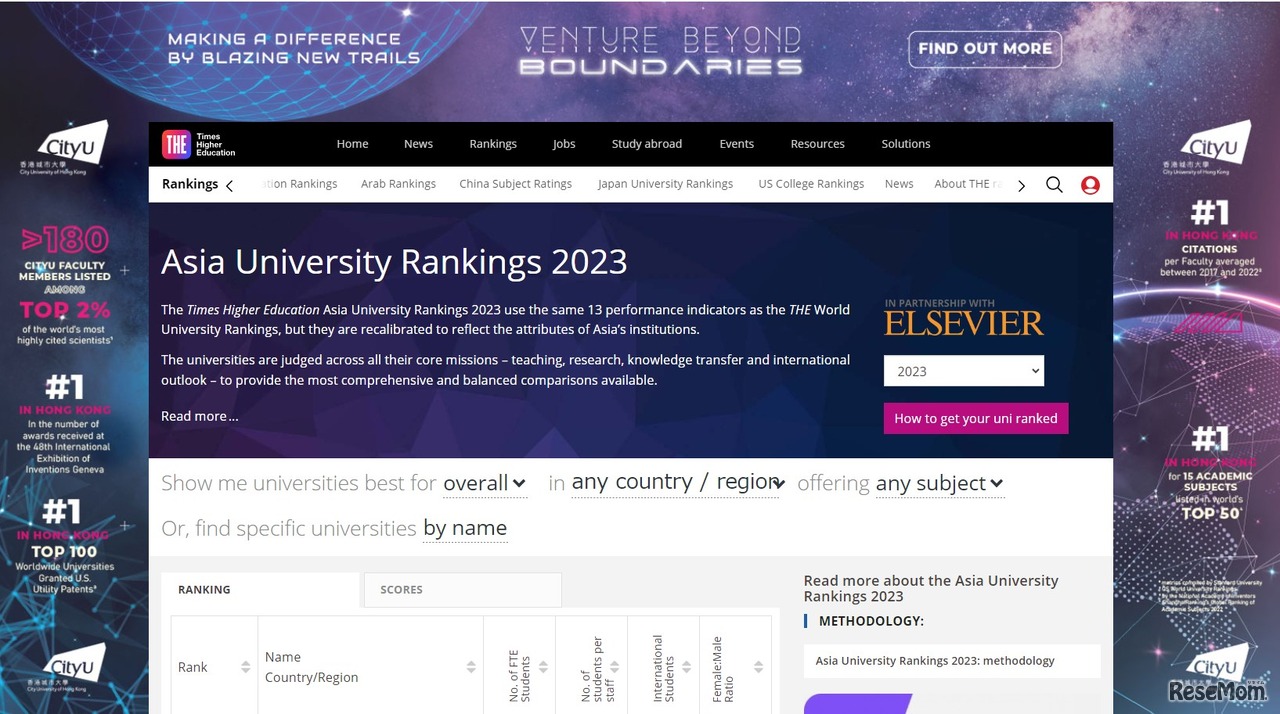Click 'How to get your uni ranked' button
The image size is (1280, 714).
[x=976, y=418]
